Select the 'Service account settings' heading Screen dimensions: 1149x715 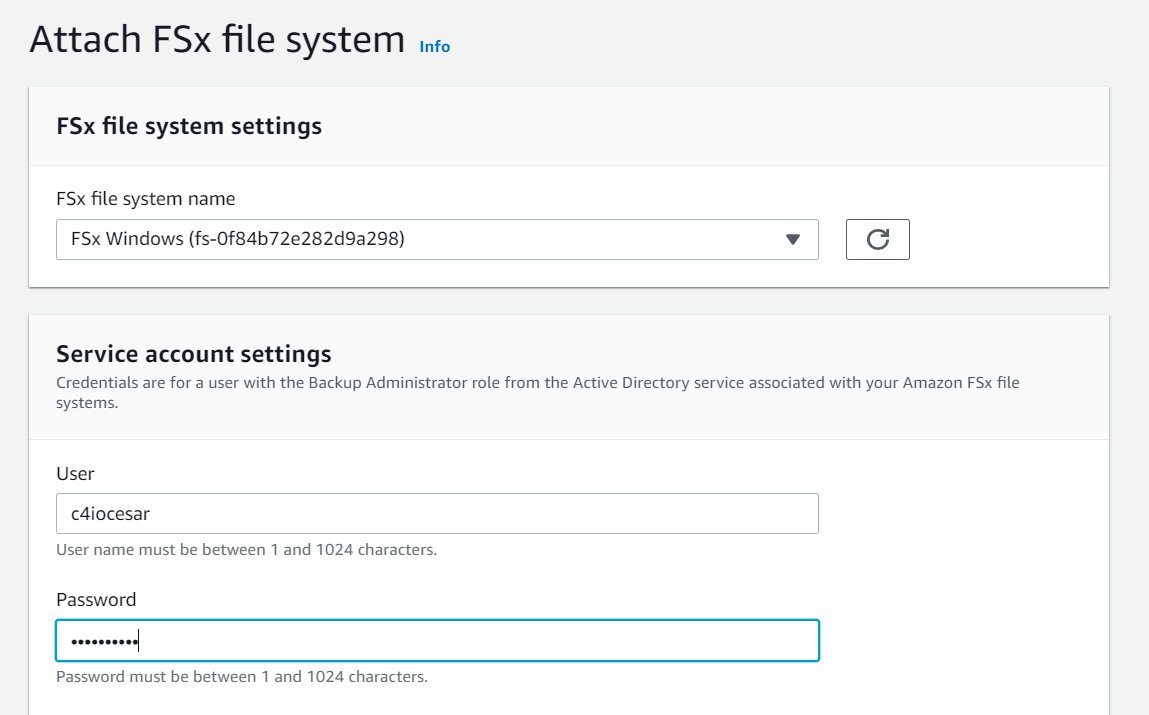(x=193, y=354)
